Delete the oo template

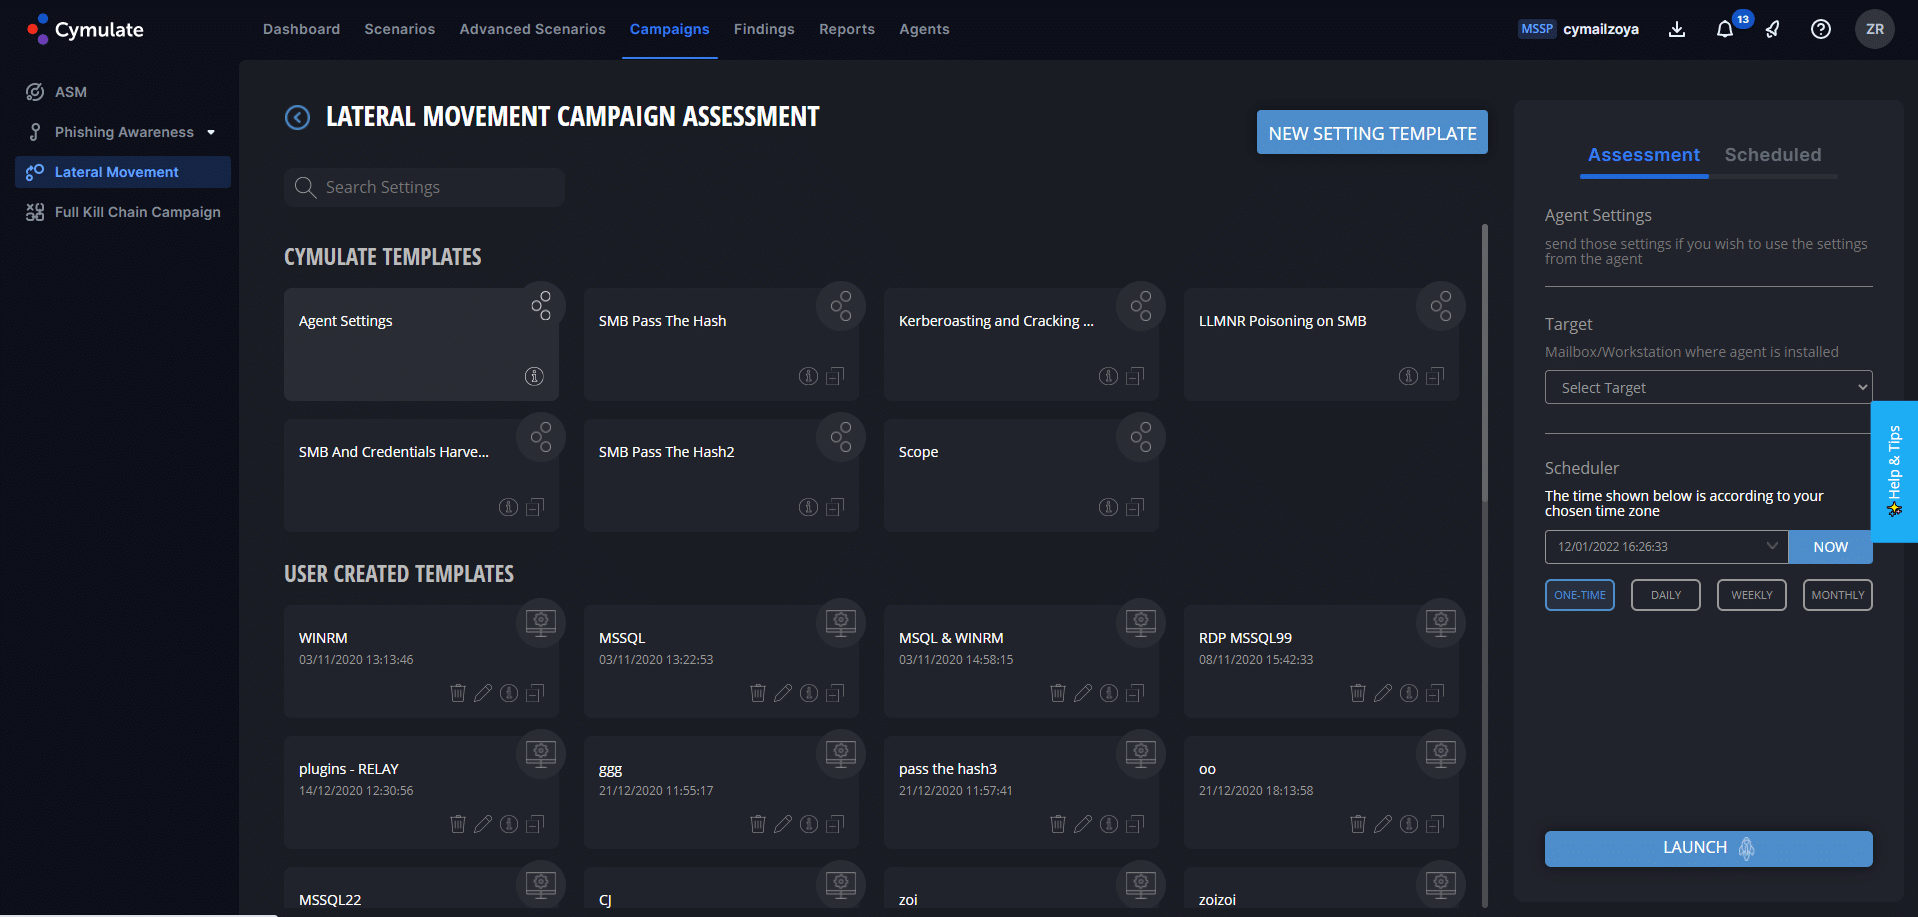(1358, 824)
